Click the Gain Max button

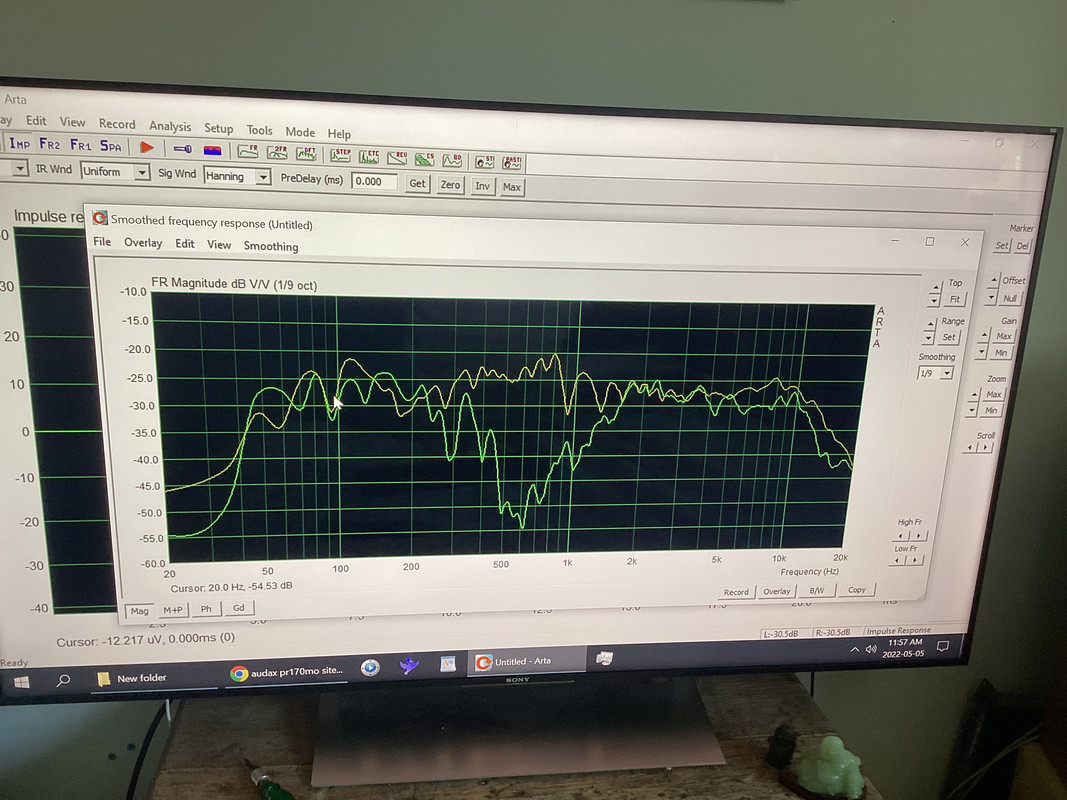coord(1003,335)
